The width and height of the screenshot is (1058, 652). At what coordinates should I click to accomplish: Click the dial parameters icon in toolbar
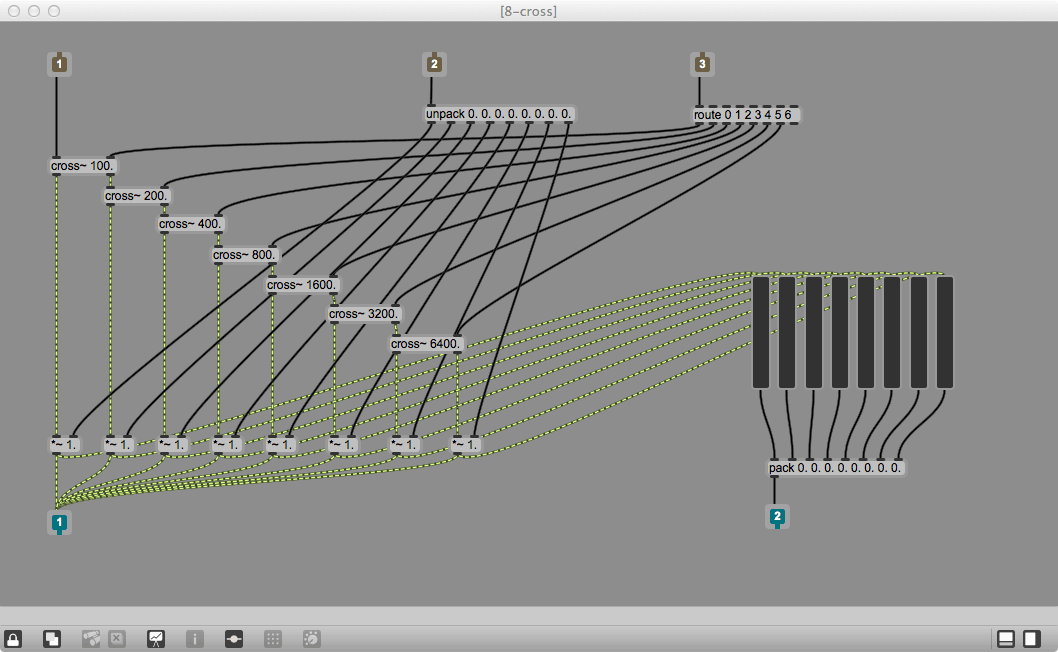tap(312, 639)
